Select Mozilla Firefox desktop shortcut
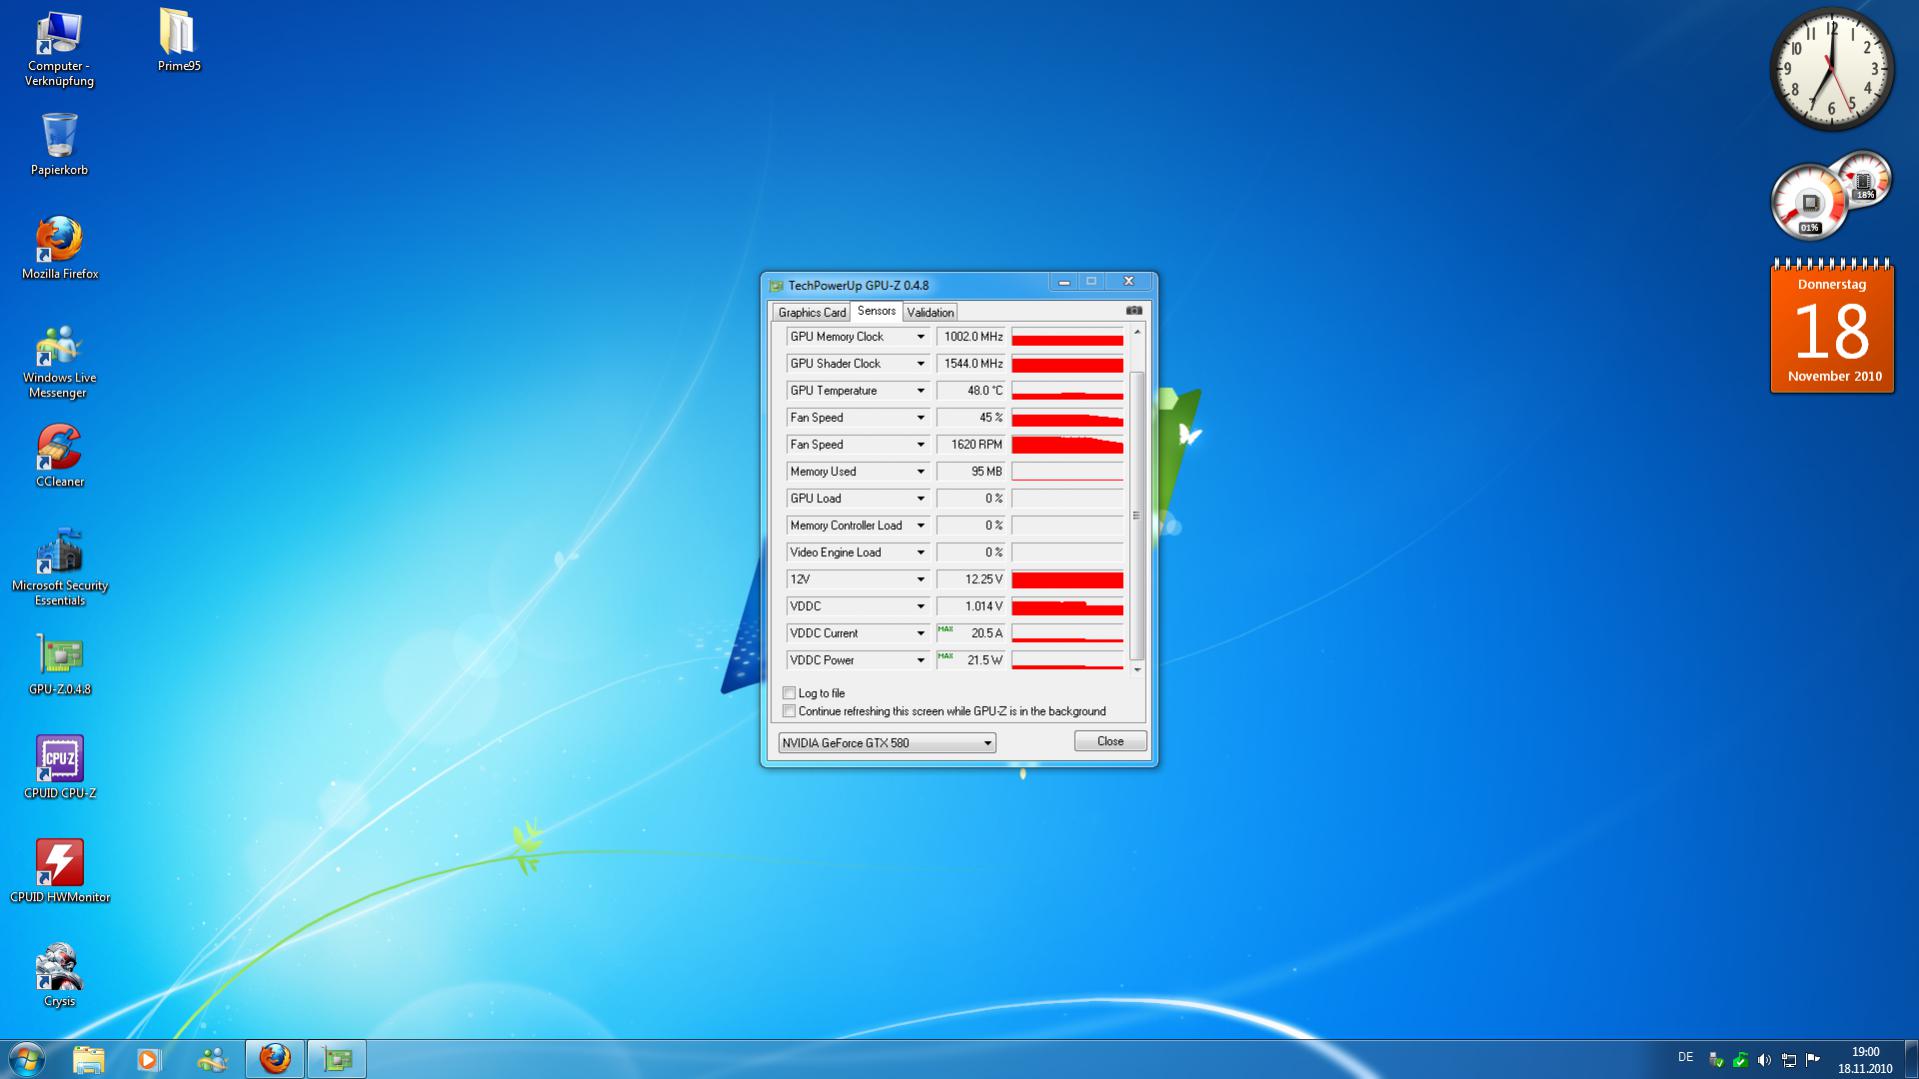This screenshot has height=1079, width=1919. click(59, 248)
